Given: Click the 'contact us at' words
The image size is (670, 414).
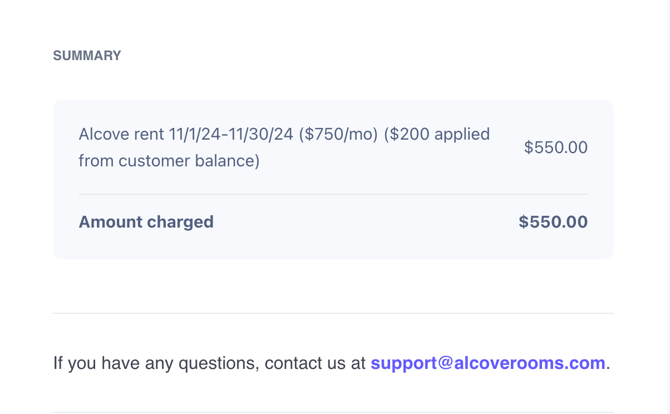Looking at the screenshot, I should click(x=315, y=363).
